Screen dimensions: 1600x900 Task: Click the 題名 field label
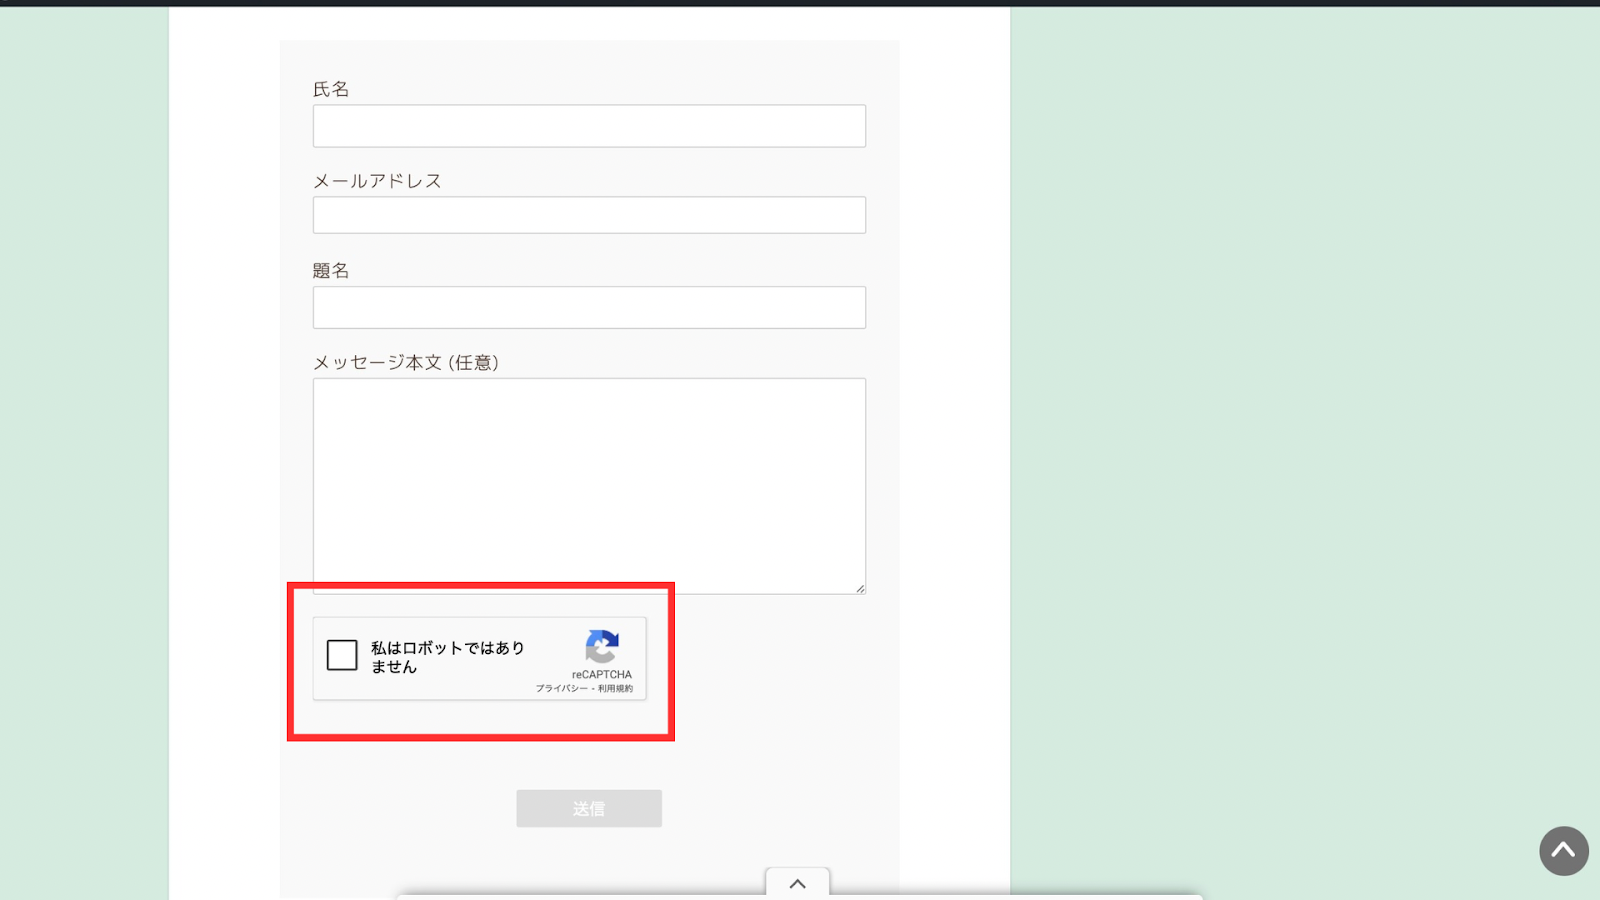(x=331, y=271)
